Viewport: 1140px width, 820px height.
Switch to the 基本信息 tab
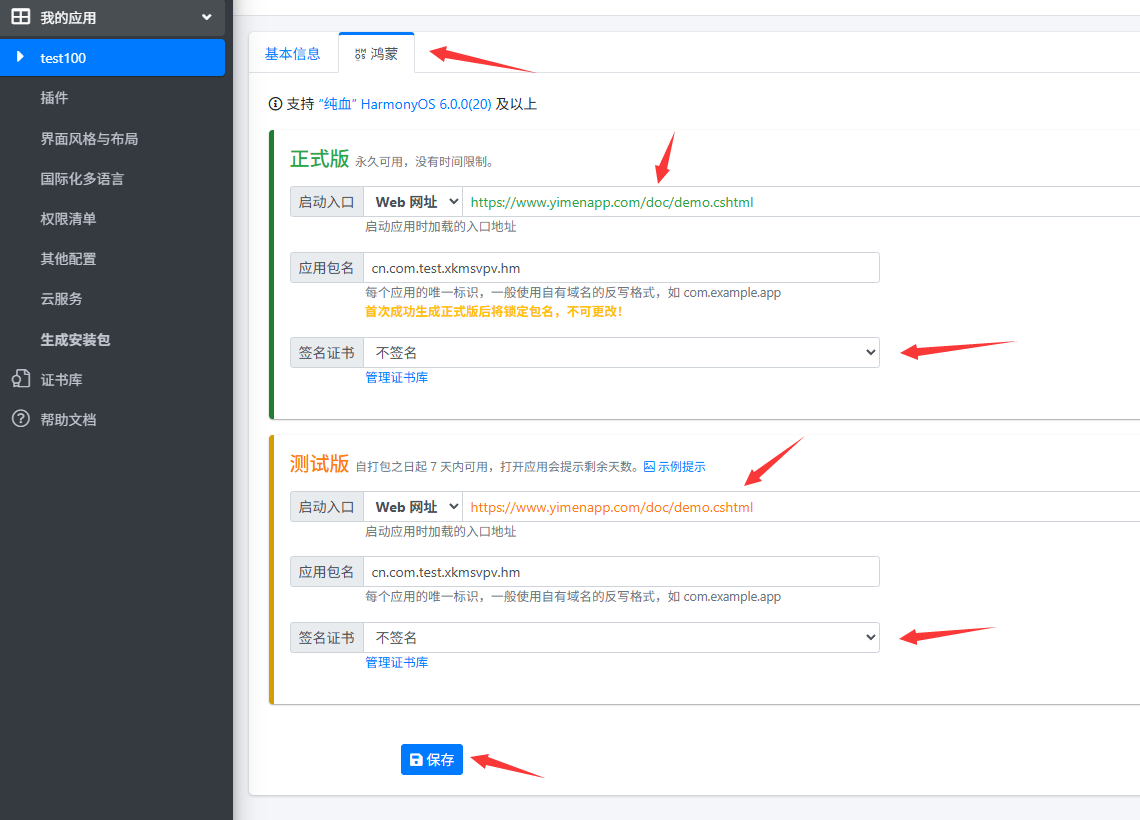(292, 54)
